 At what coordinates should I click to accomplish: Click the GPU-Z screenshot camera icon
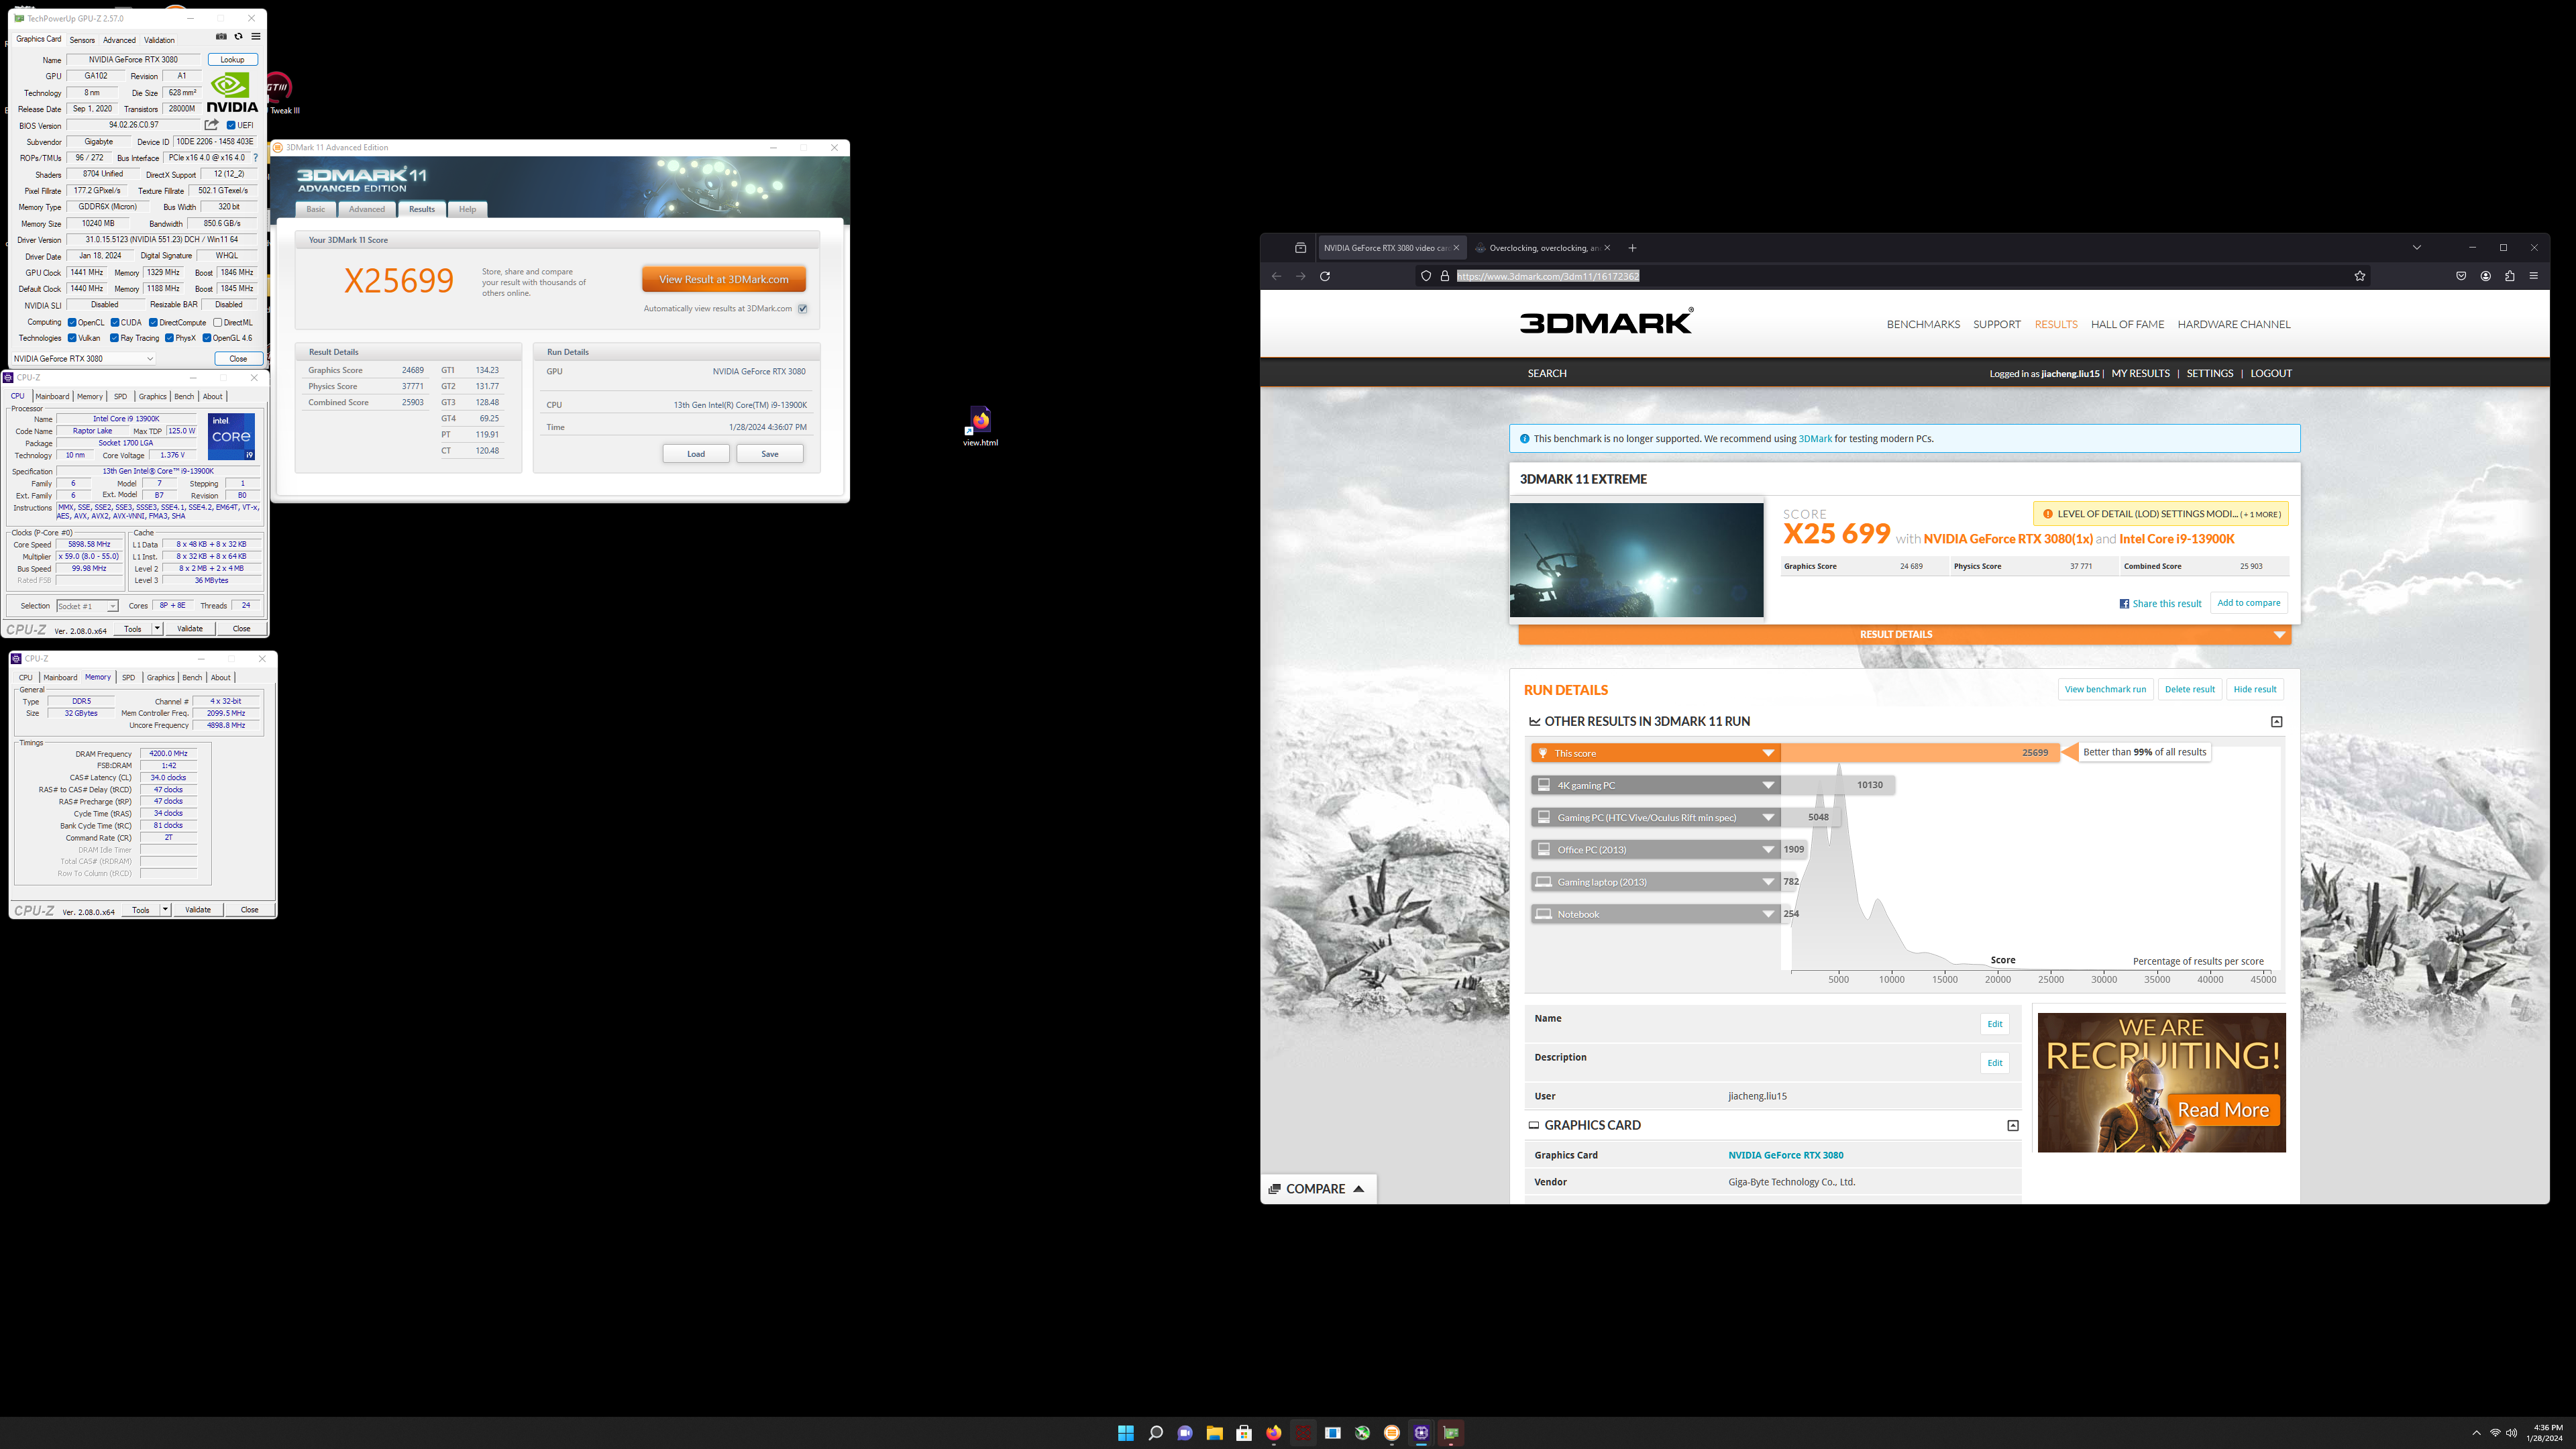click(x=221, y=36)
